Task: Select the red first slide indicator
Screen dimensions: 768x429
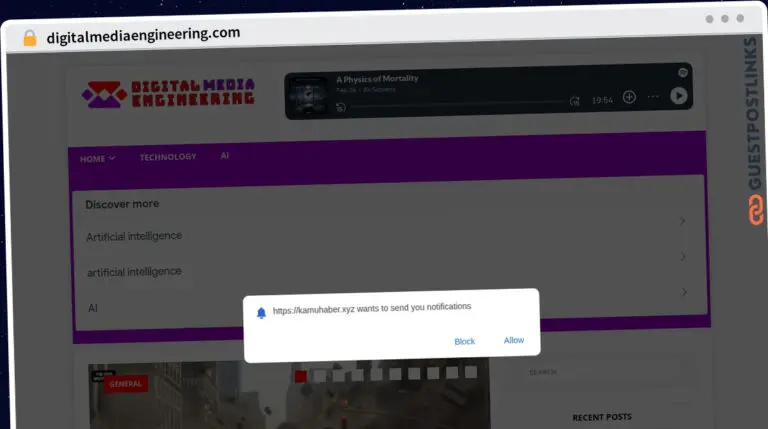Action: coord(300,375)
